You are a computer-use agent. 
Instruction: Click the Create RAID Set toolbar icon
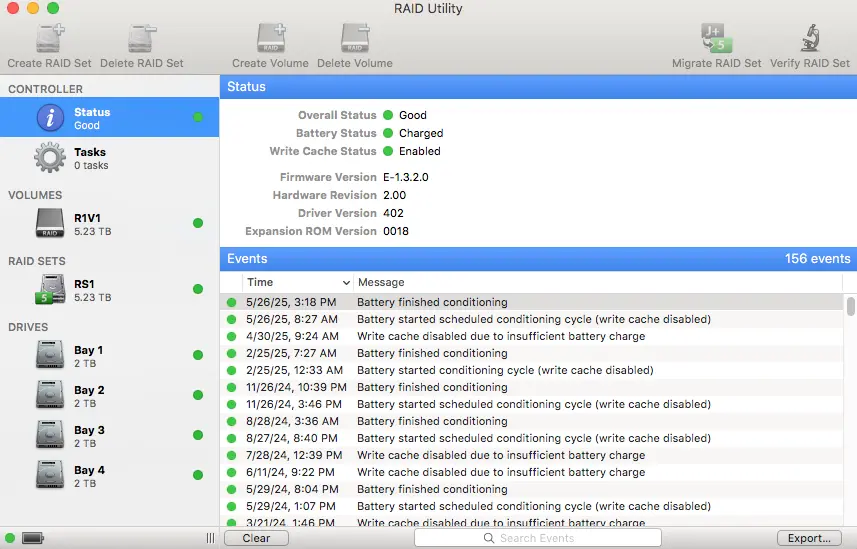tap(50, 39)
